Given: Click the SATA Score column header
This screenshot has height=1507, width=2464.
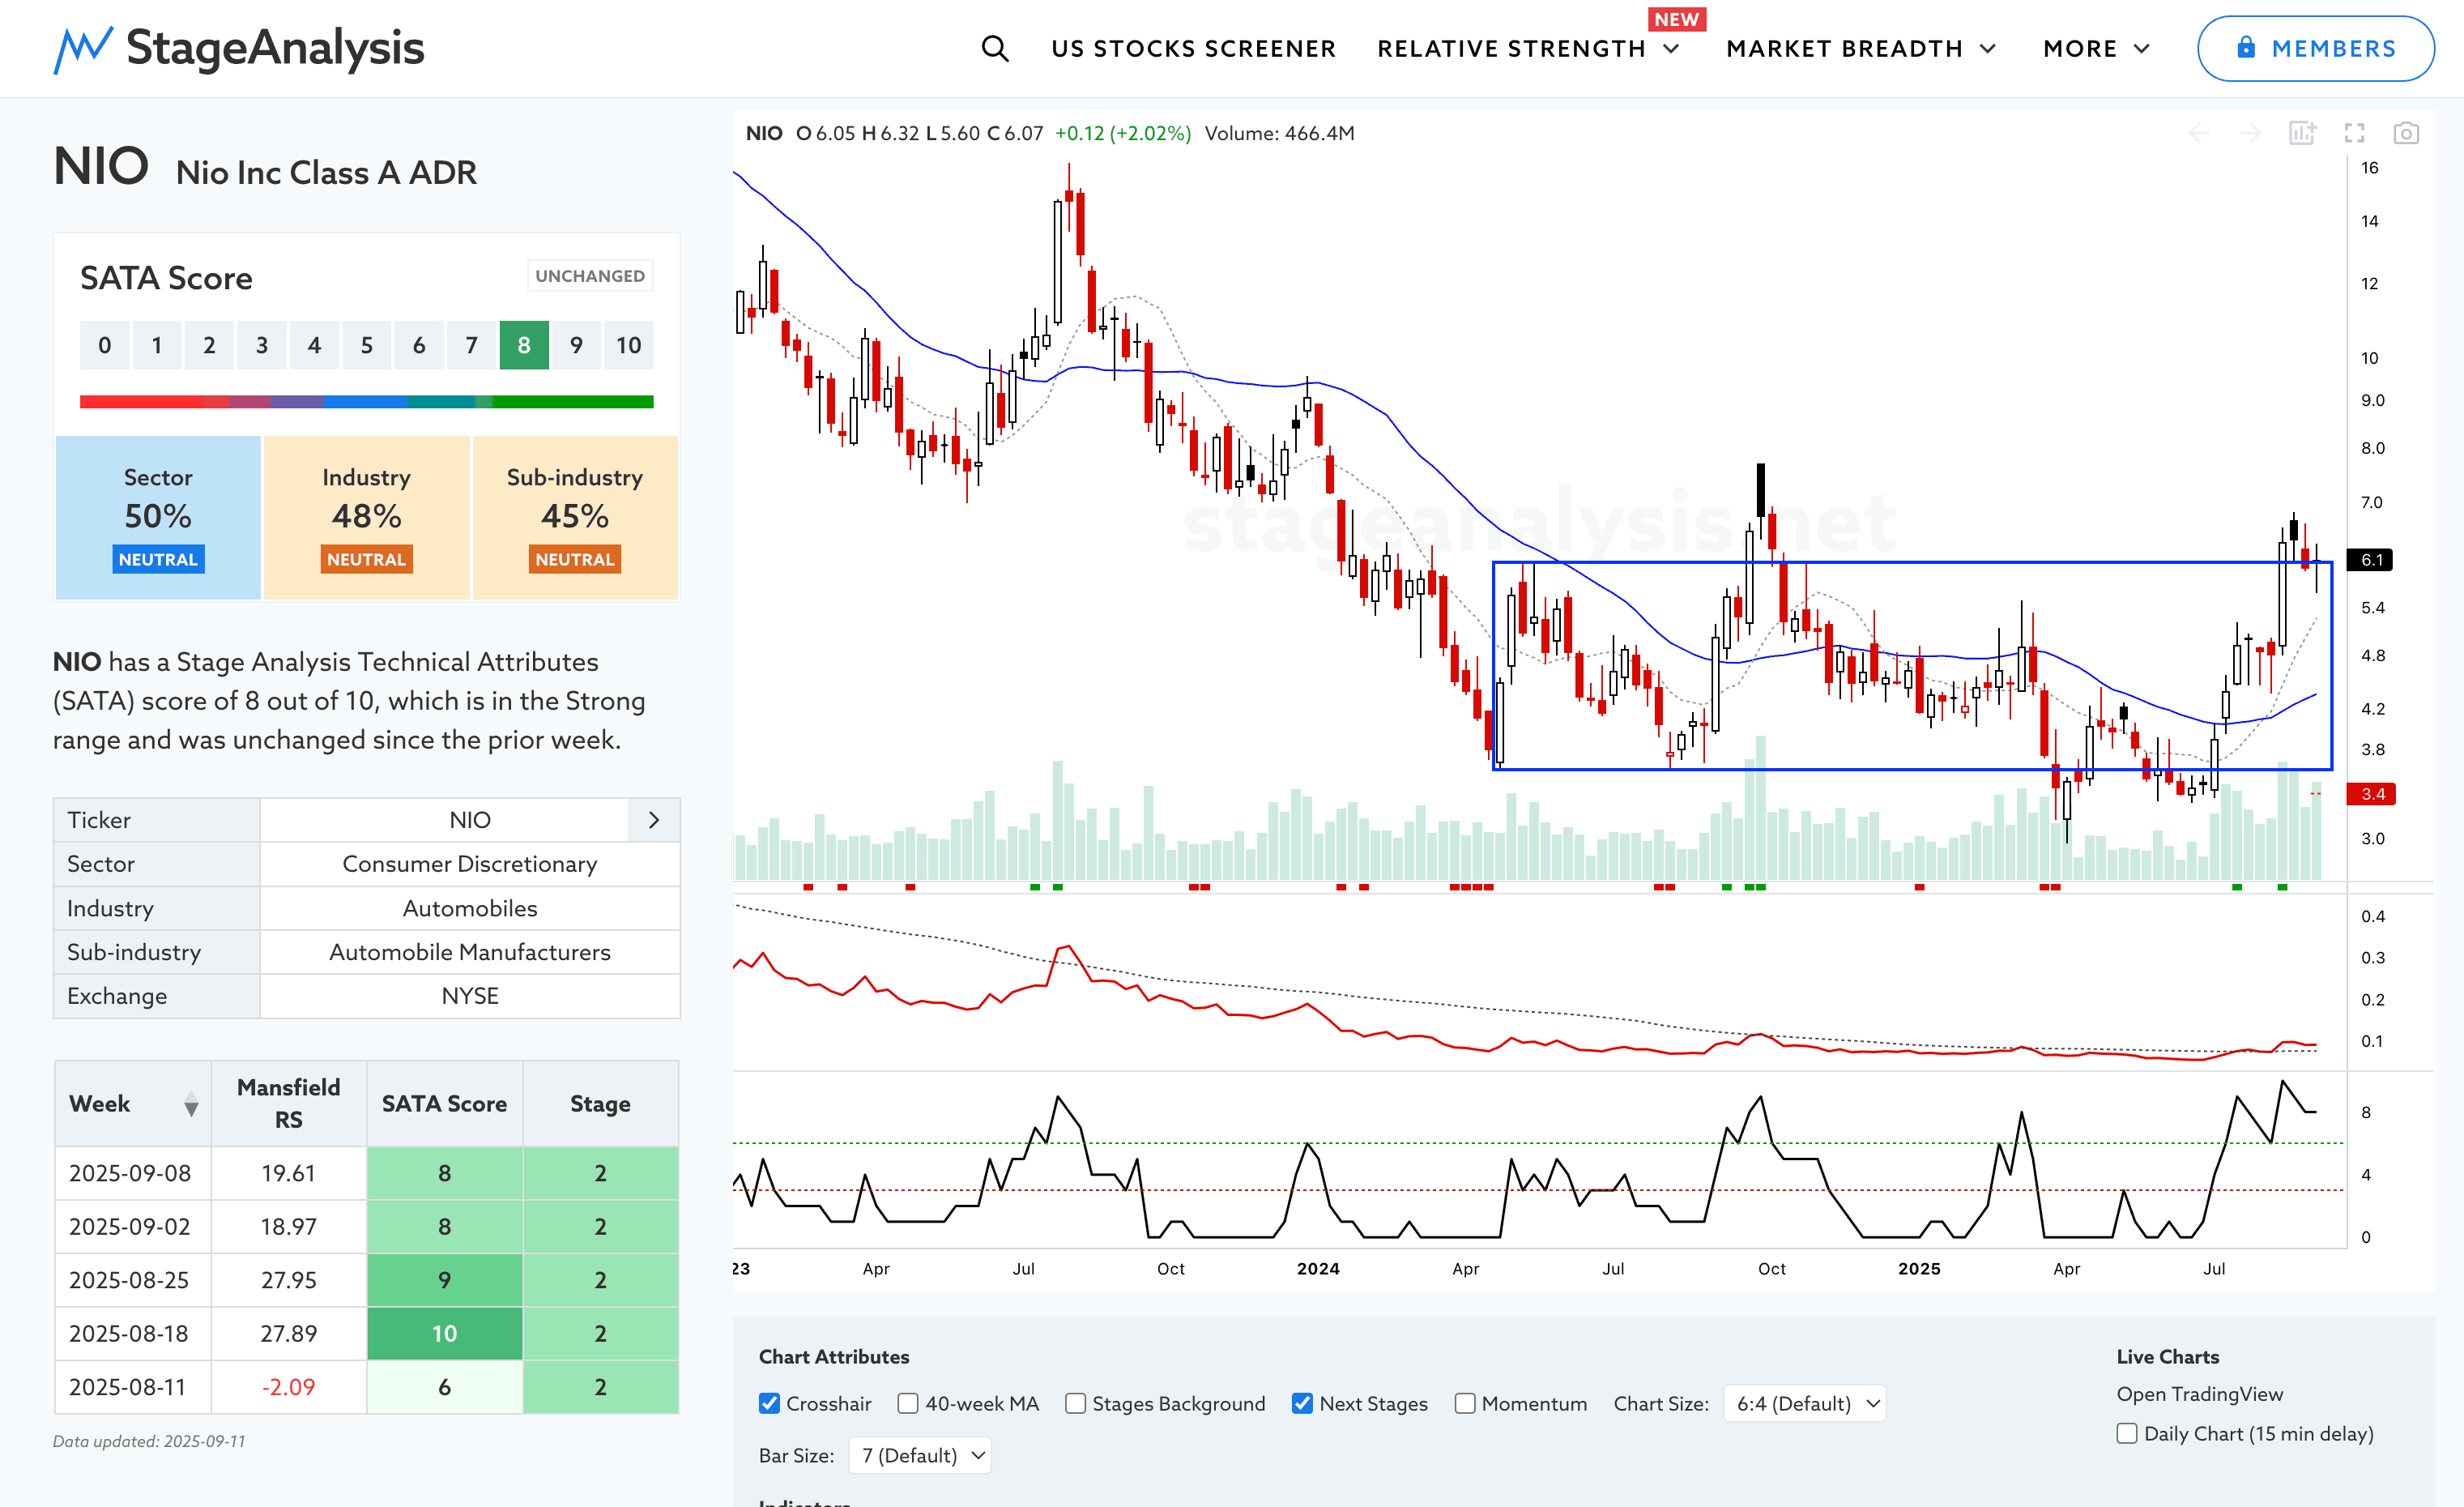Looking at the screenshot, I should [x=444, y=1103].
